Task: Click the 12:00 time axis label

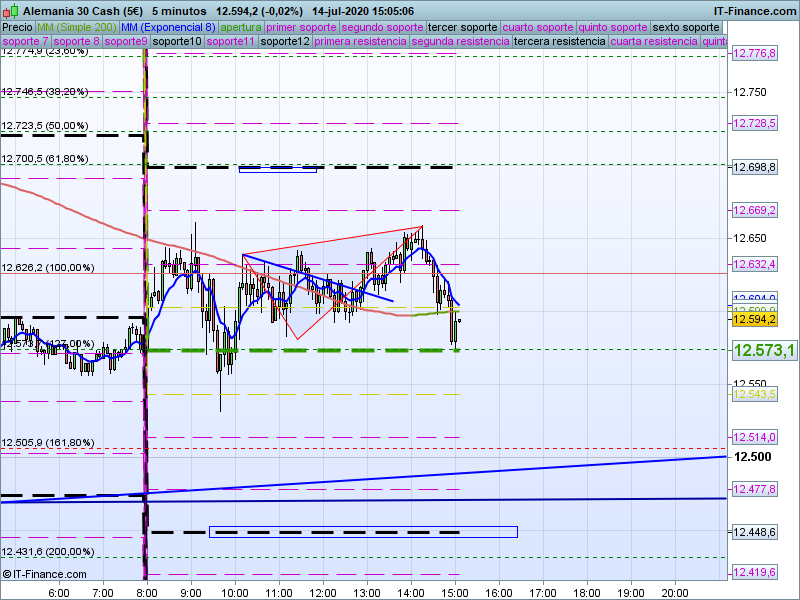Action: (323, 593)
